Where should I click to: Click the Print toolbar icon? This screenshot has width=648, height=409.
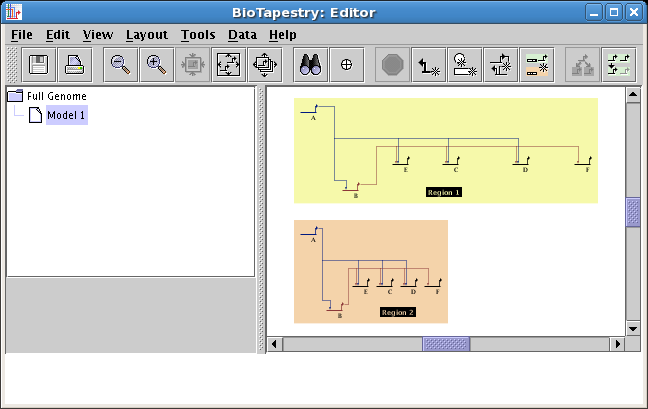[x=75, y=65]
